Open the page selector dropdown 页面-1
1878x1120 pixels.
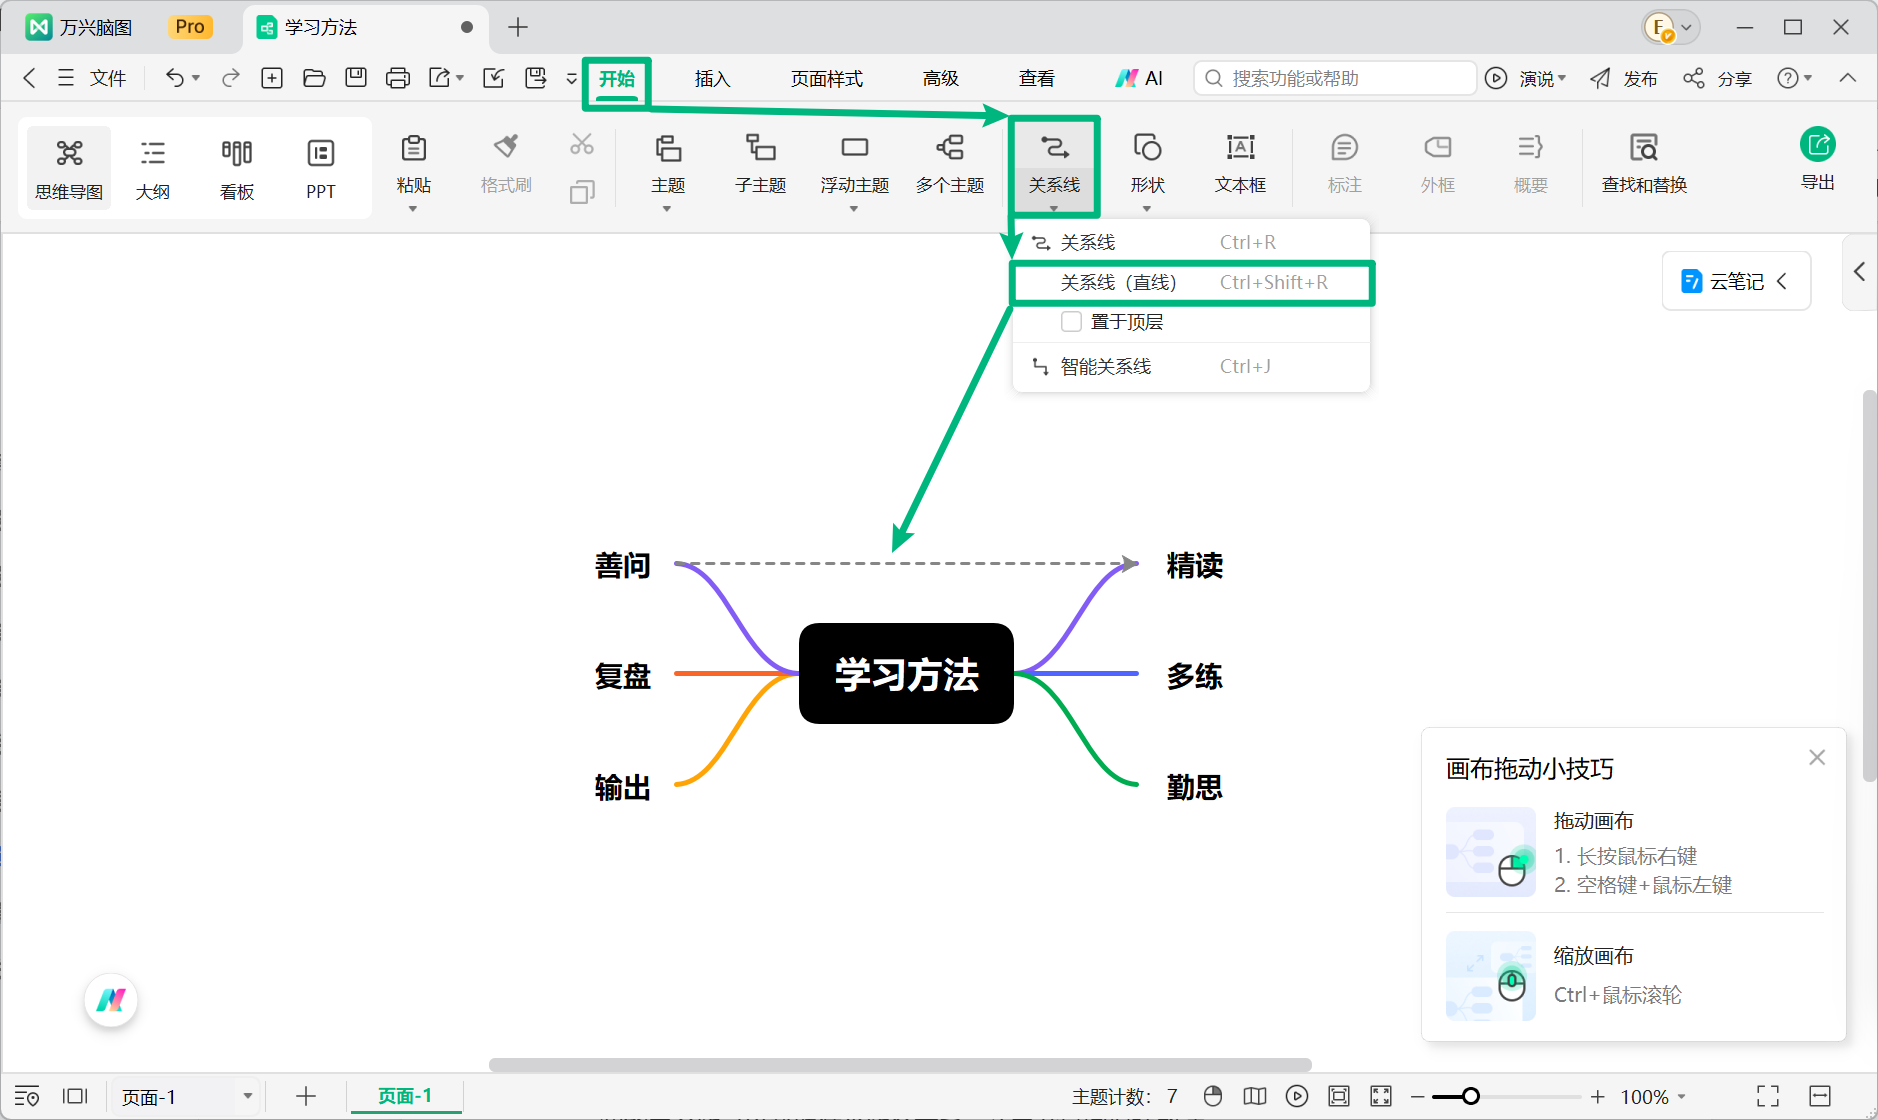pos(186,1096)
